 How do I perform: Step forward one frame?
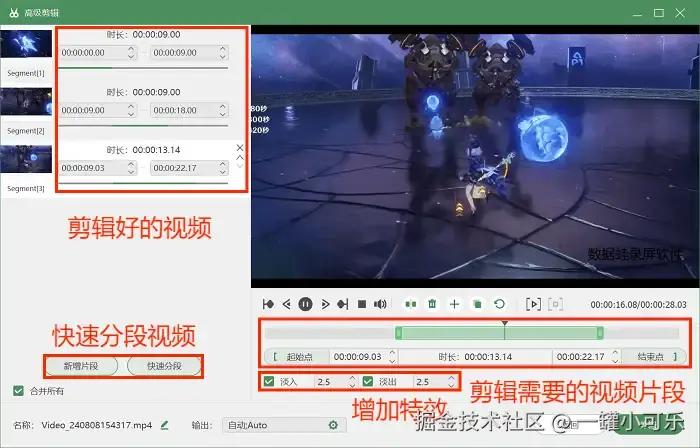coord(325,304)
